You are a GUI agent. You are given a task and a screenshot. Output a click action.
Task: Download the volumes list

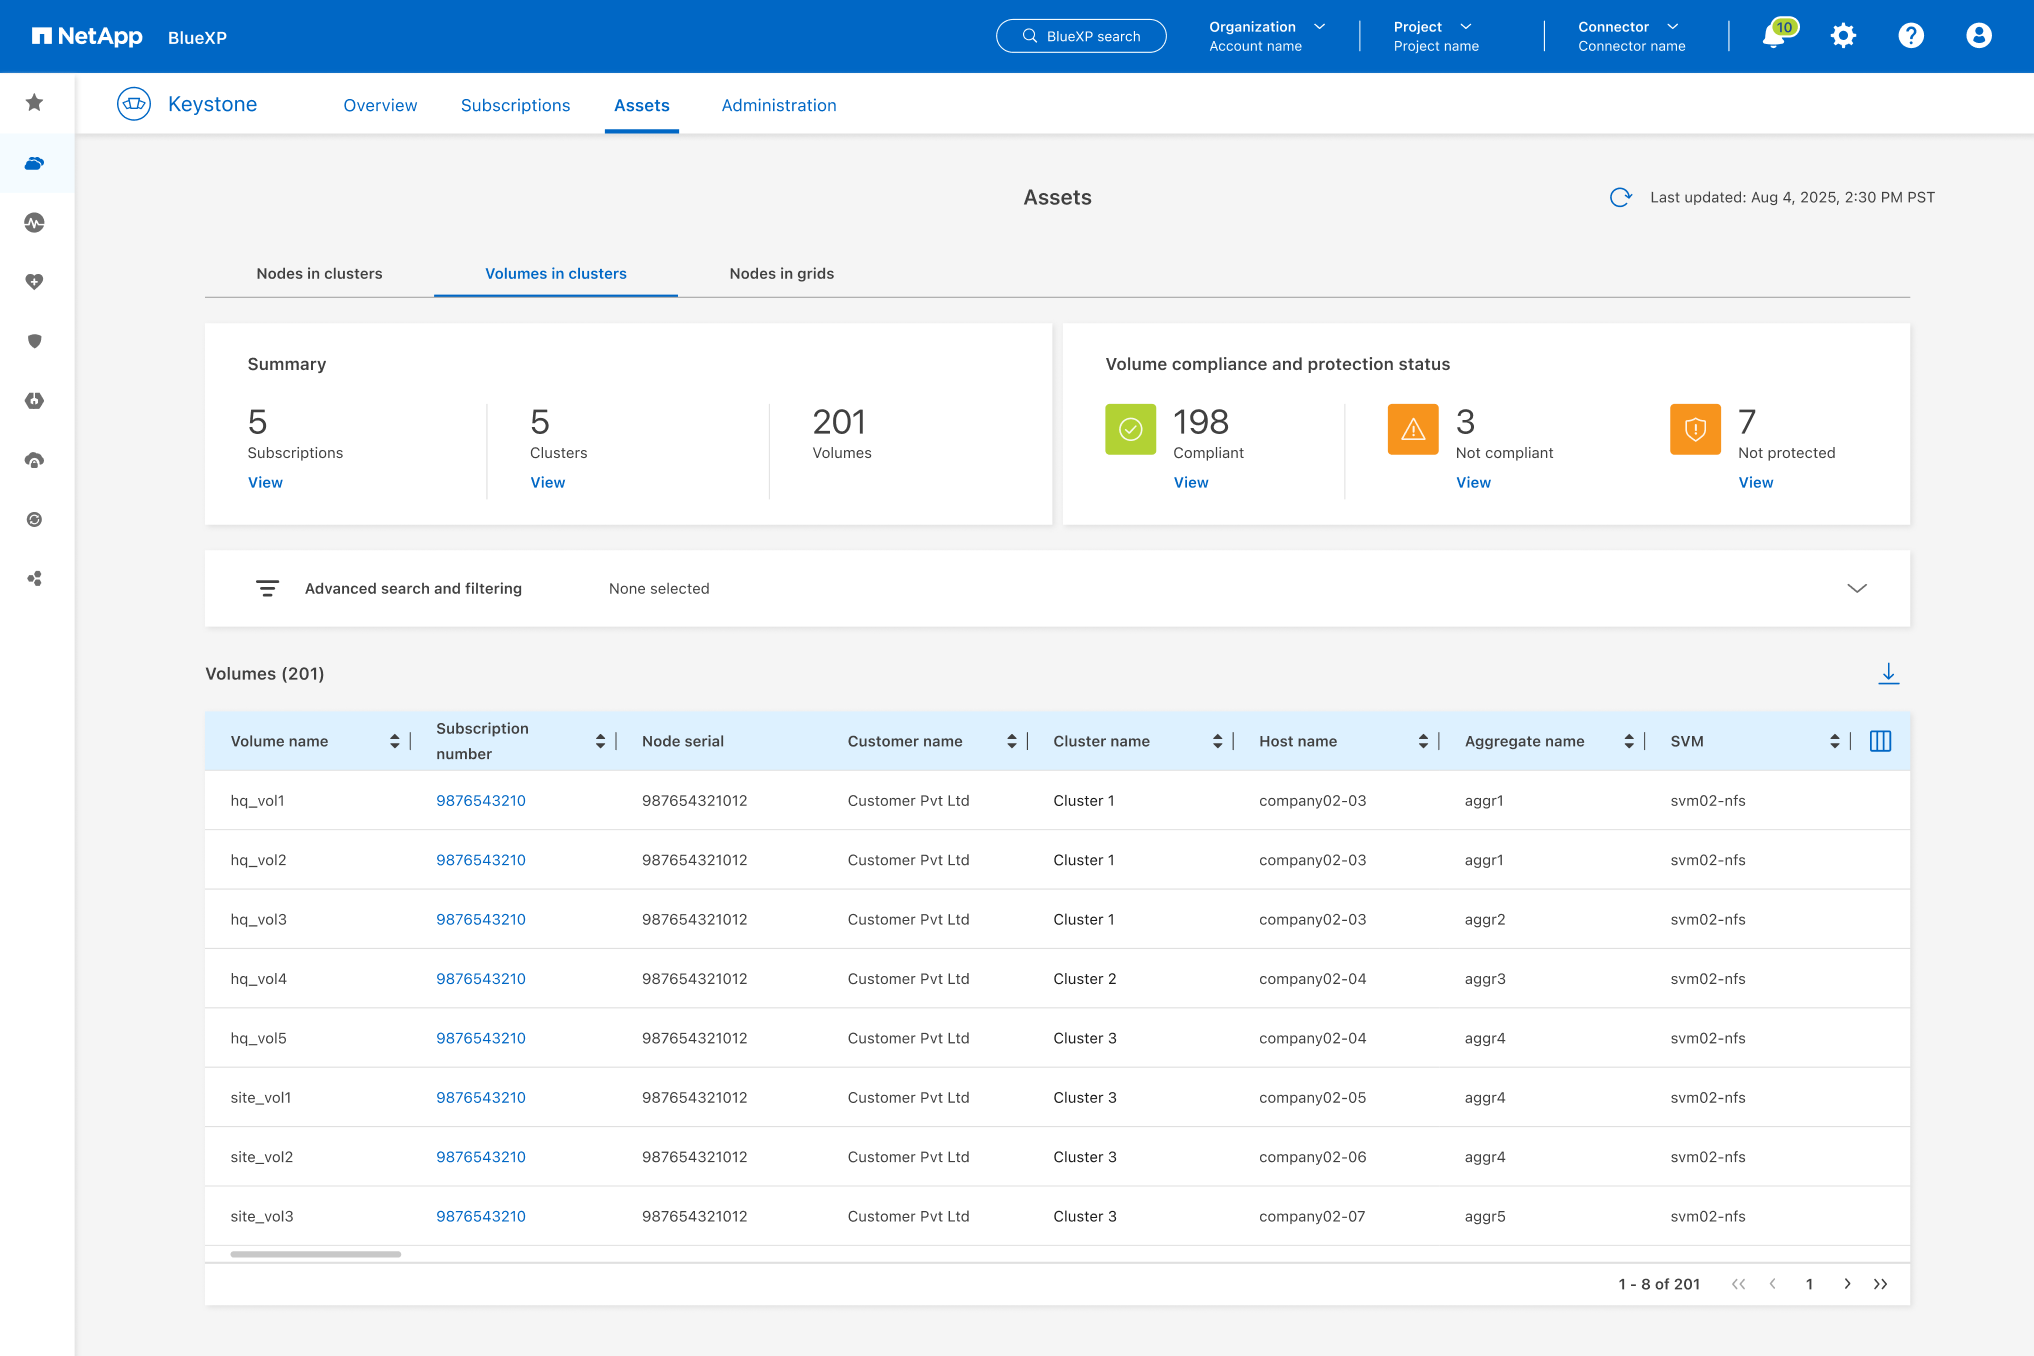[1888, 674]
